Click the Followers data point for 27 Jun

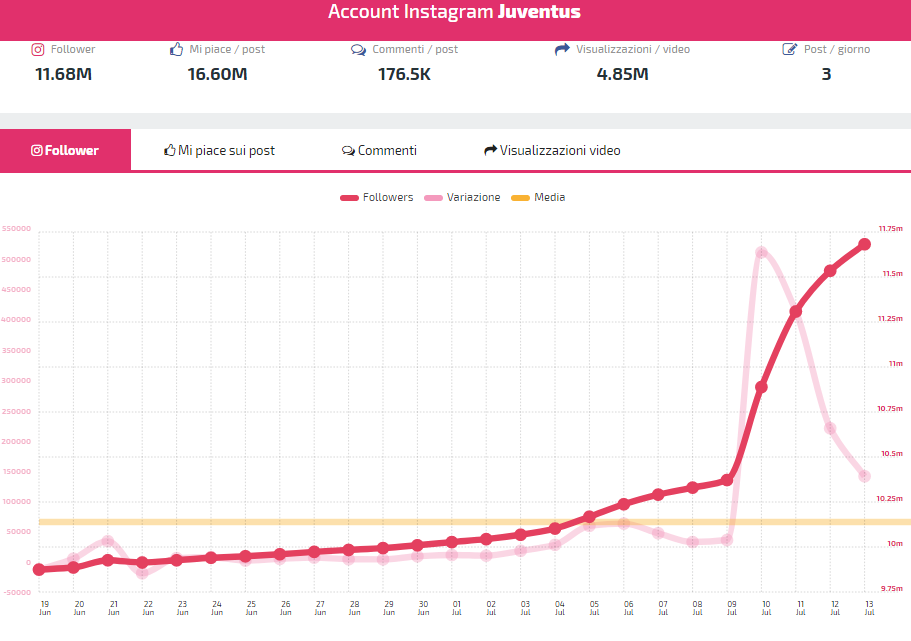pyautogui.click(x=314, y=552)
